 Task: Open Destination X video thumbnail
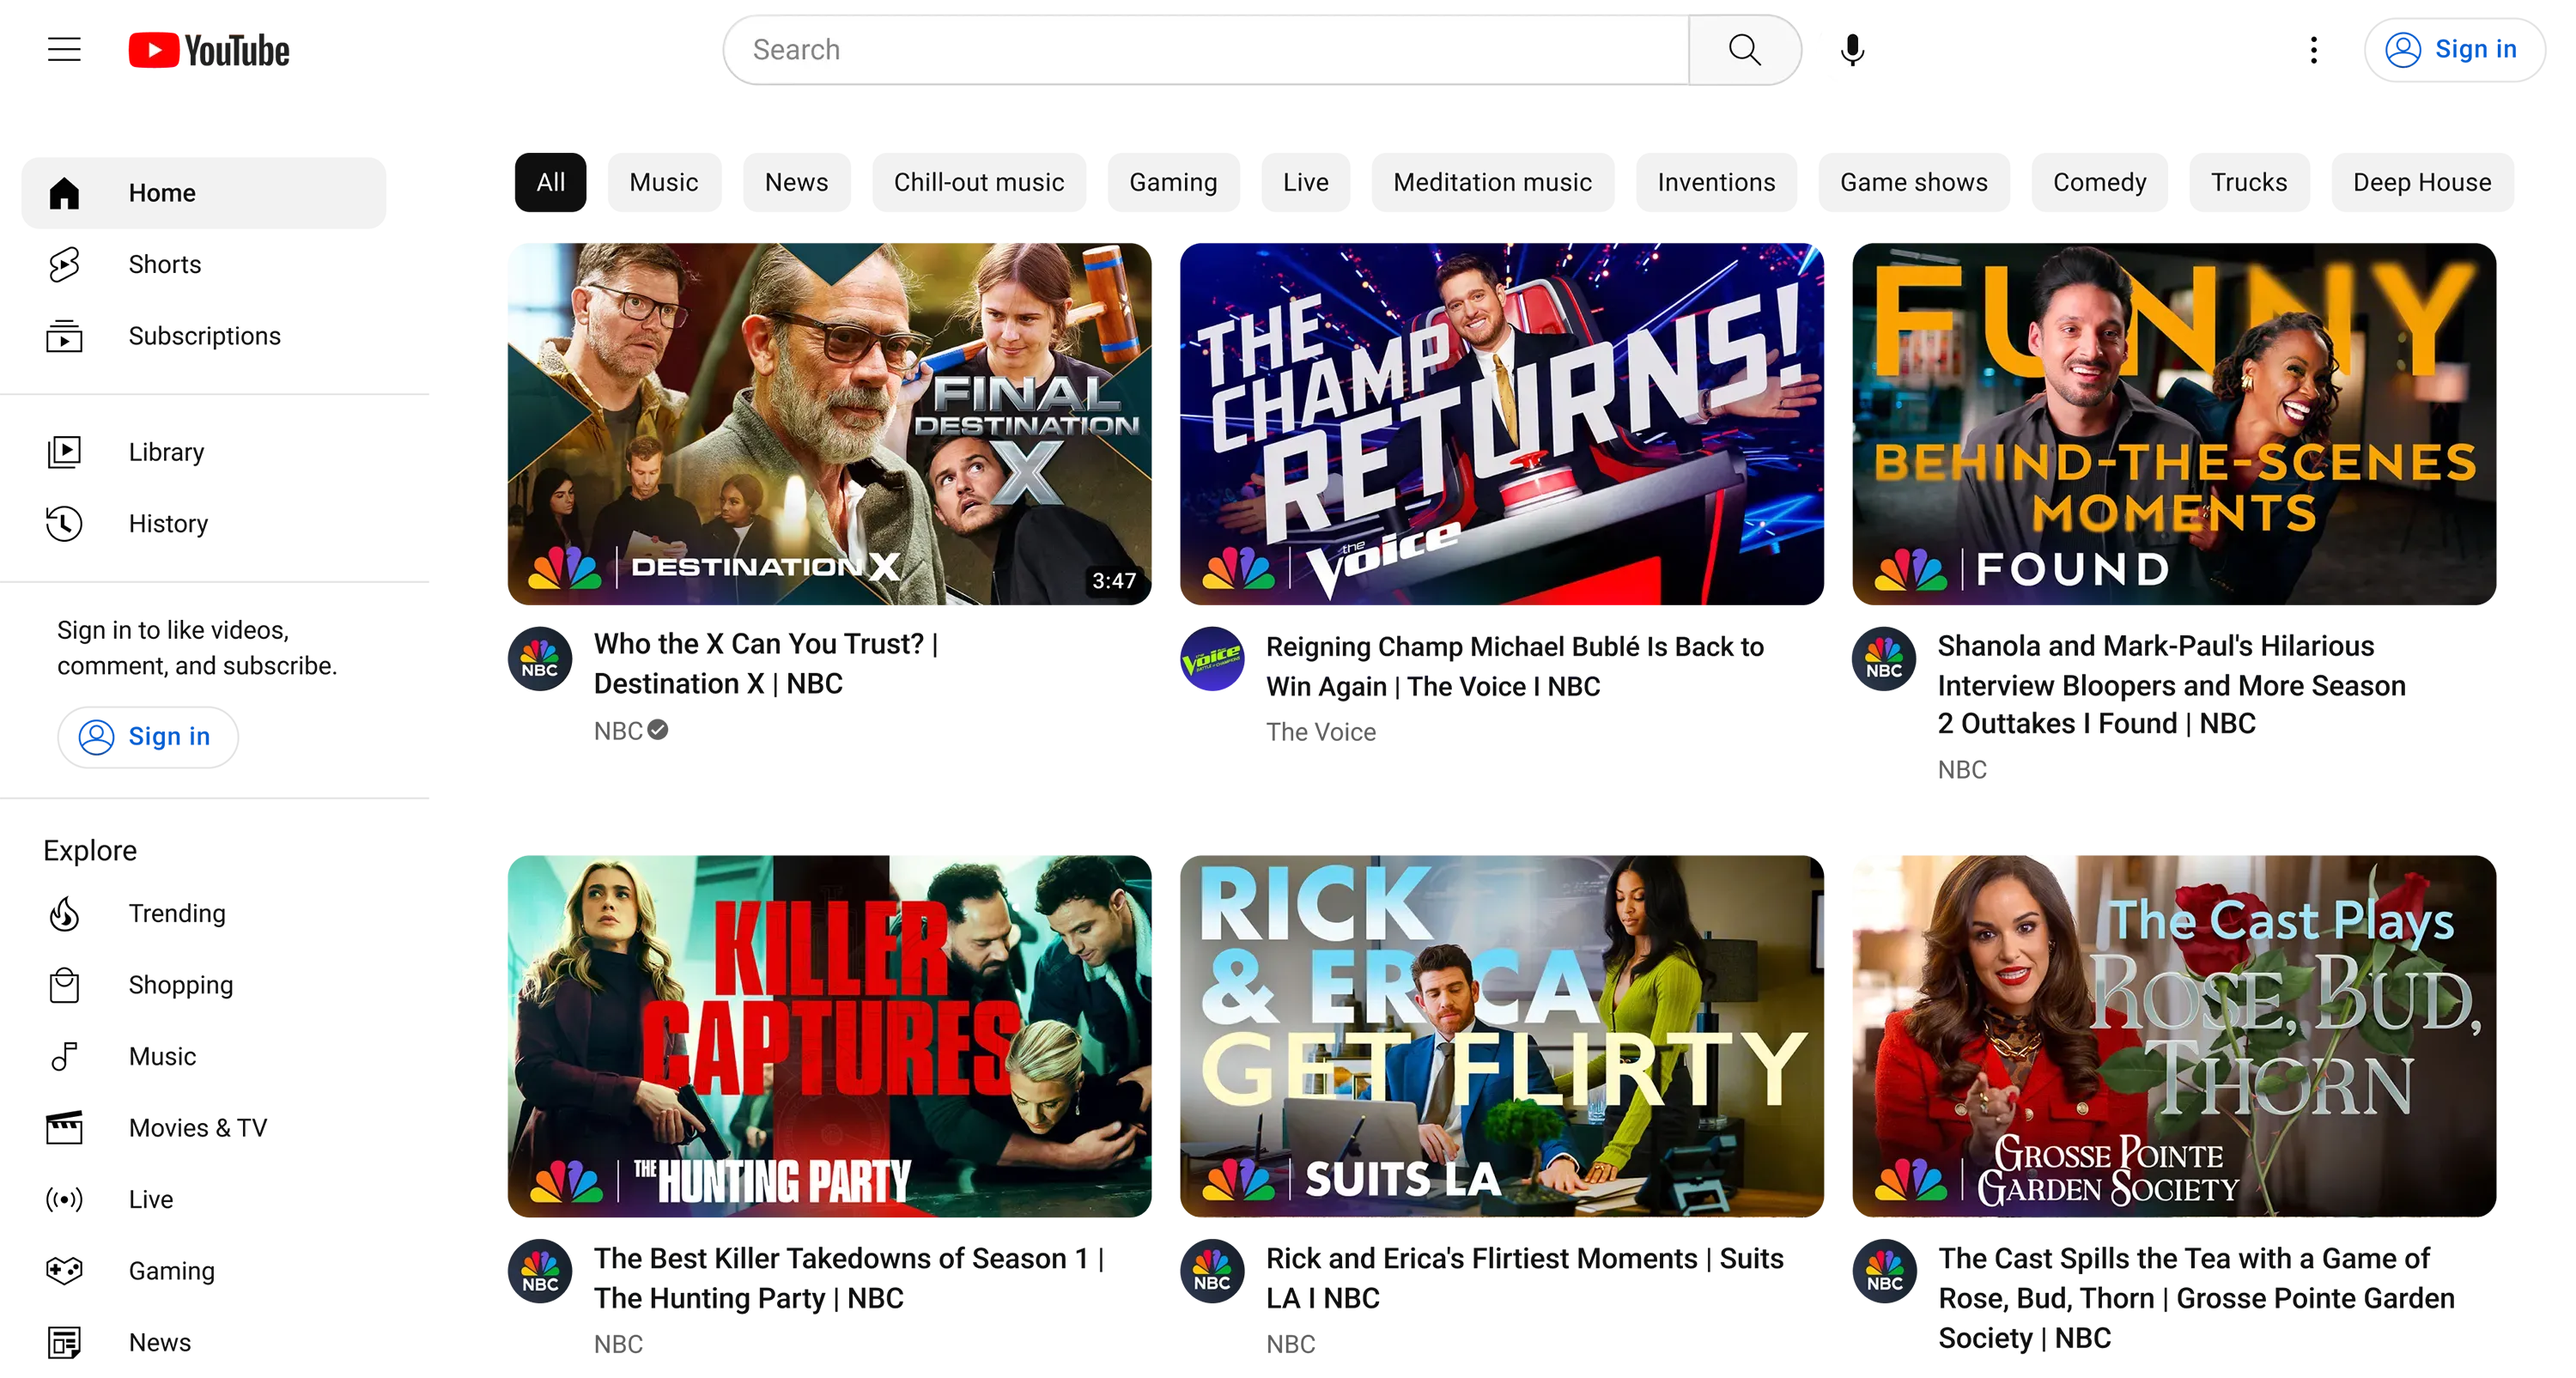click(829, 424)
